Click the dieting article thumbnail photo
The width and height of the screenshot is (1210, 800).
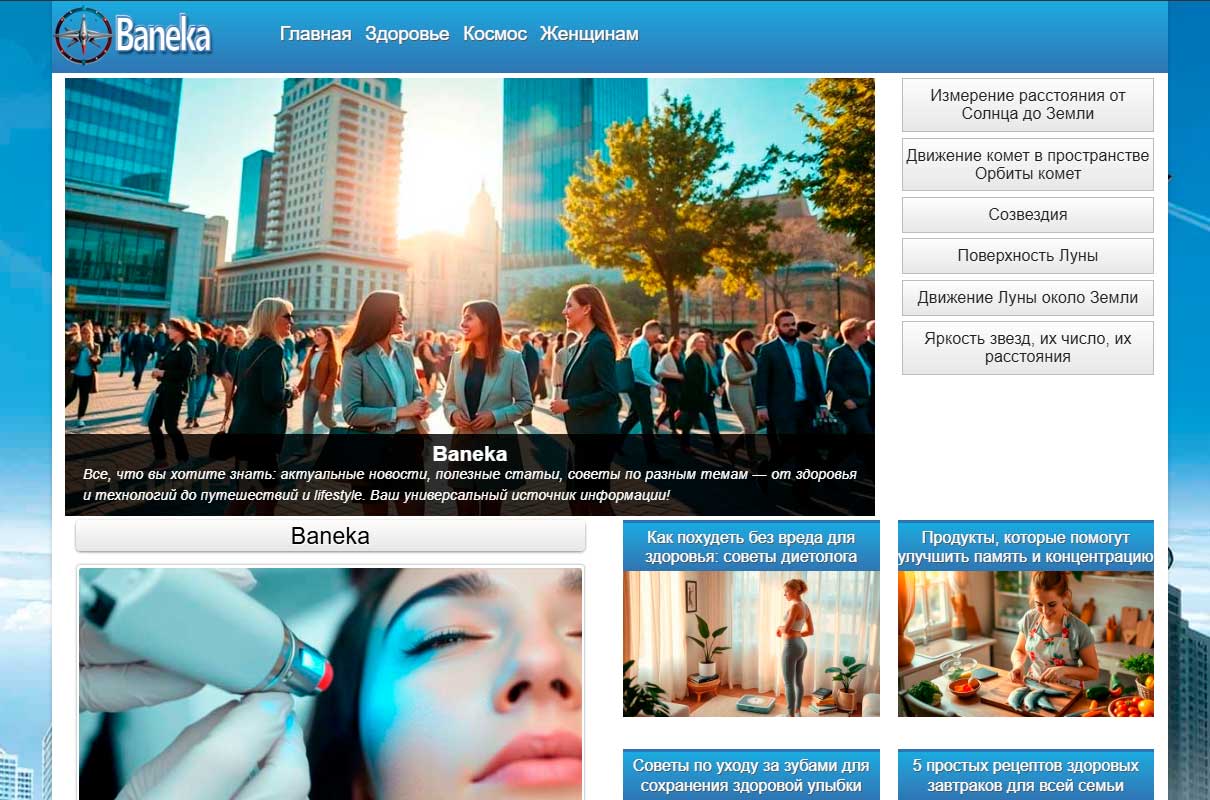(x=751, y=641)
